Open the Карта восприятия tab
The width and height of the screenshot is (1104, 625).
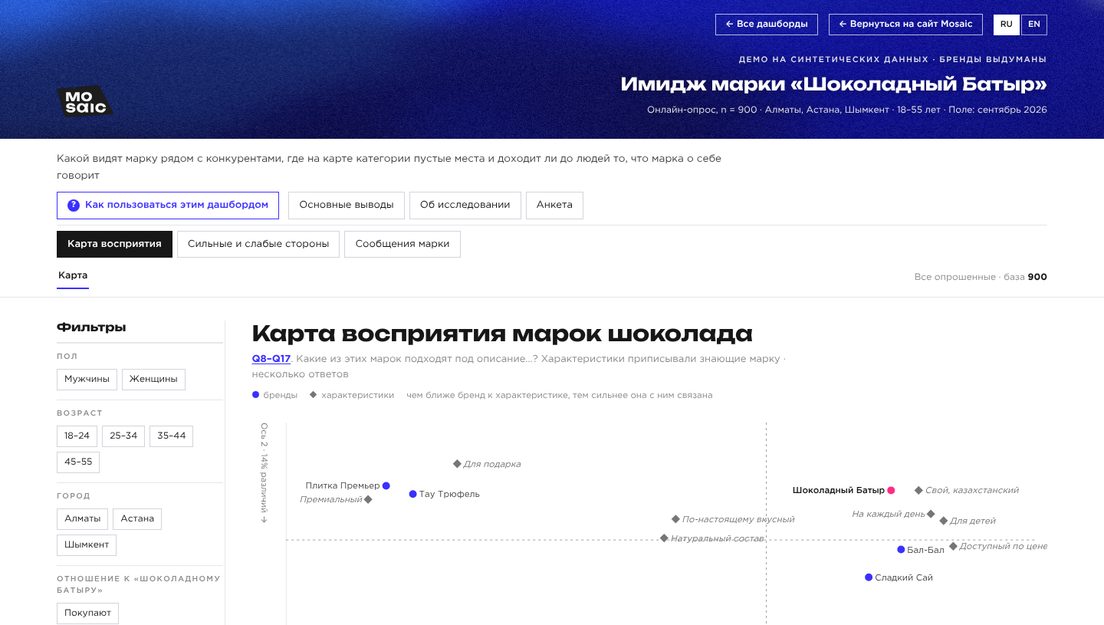click(114, 244)
